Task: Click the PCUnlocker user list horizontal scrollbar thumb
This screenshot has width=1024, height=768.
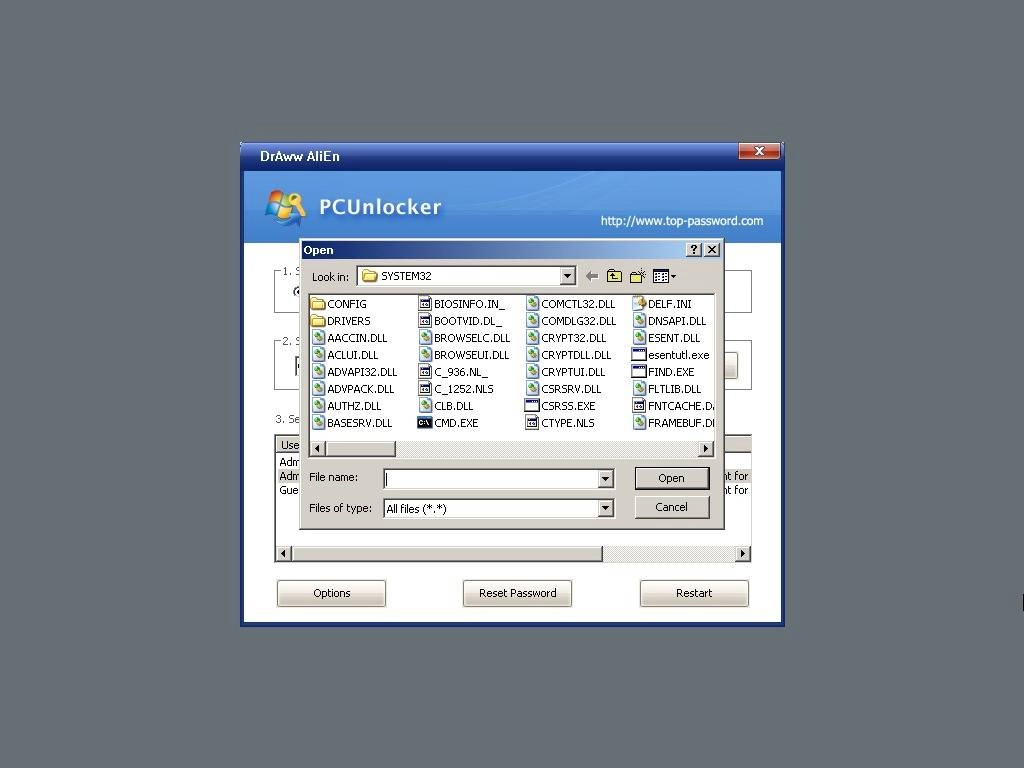Action: click(447, 554)
